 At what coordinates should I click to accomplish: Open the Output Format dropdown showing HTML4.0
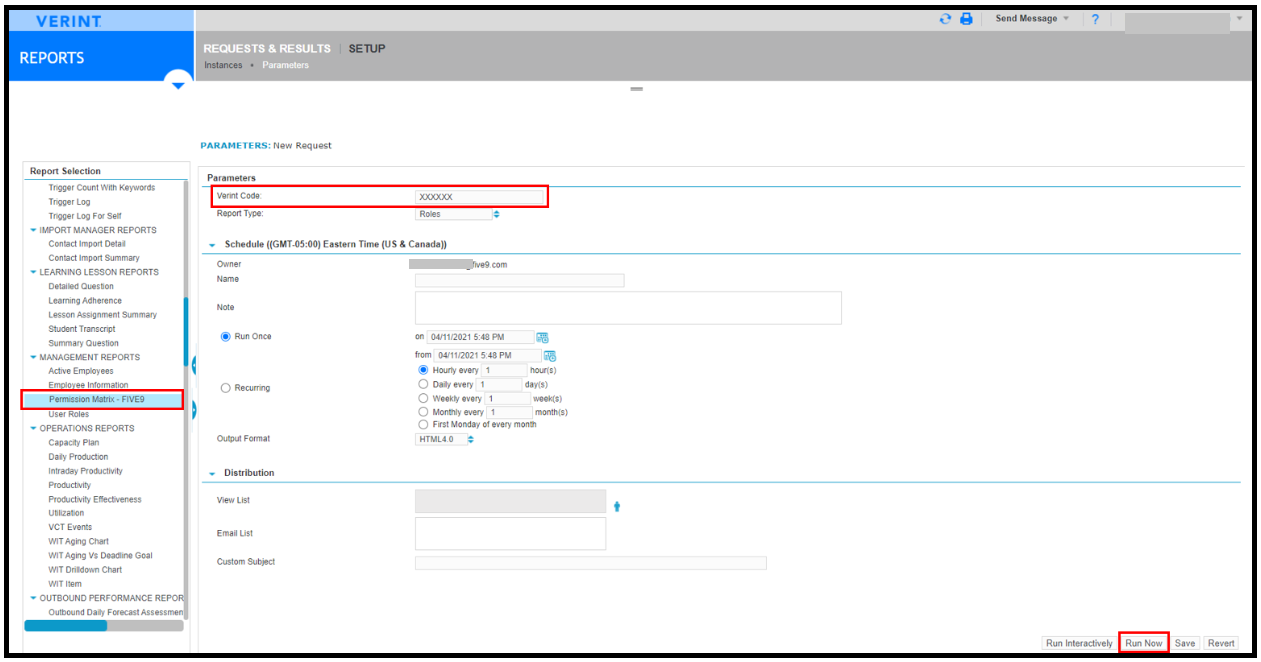point(445,439)
